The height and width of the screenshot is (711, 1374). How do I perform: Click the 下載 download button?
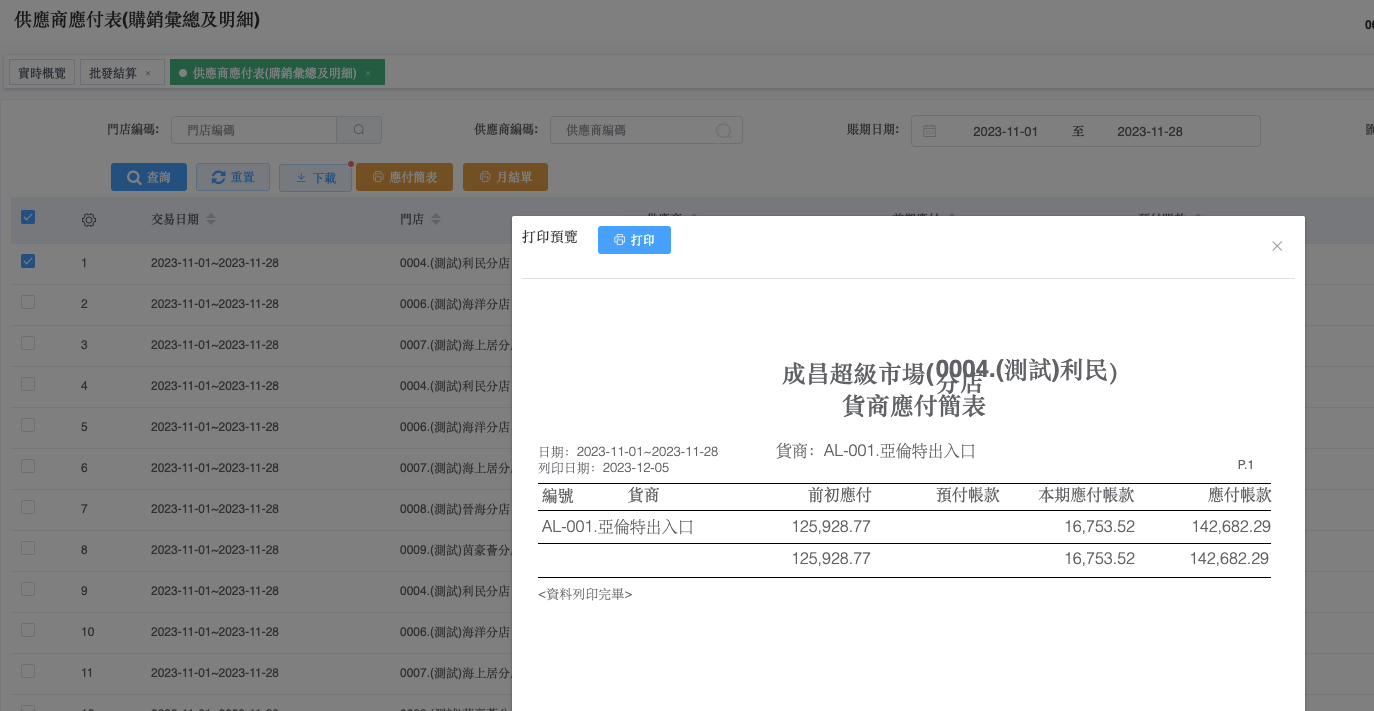click(x=315, y=177)
